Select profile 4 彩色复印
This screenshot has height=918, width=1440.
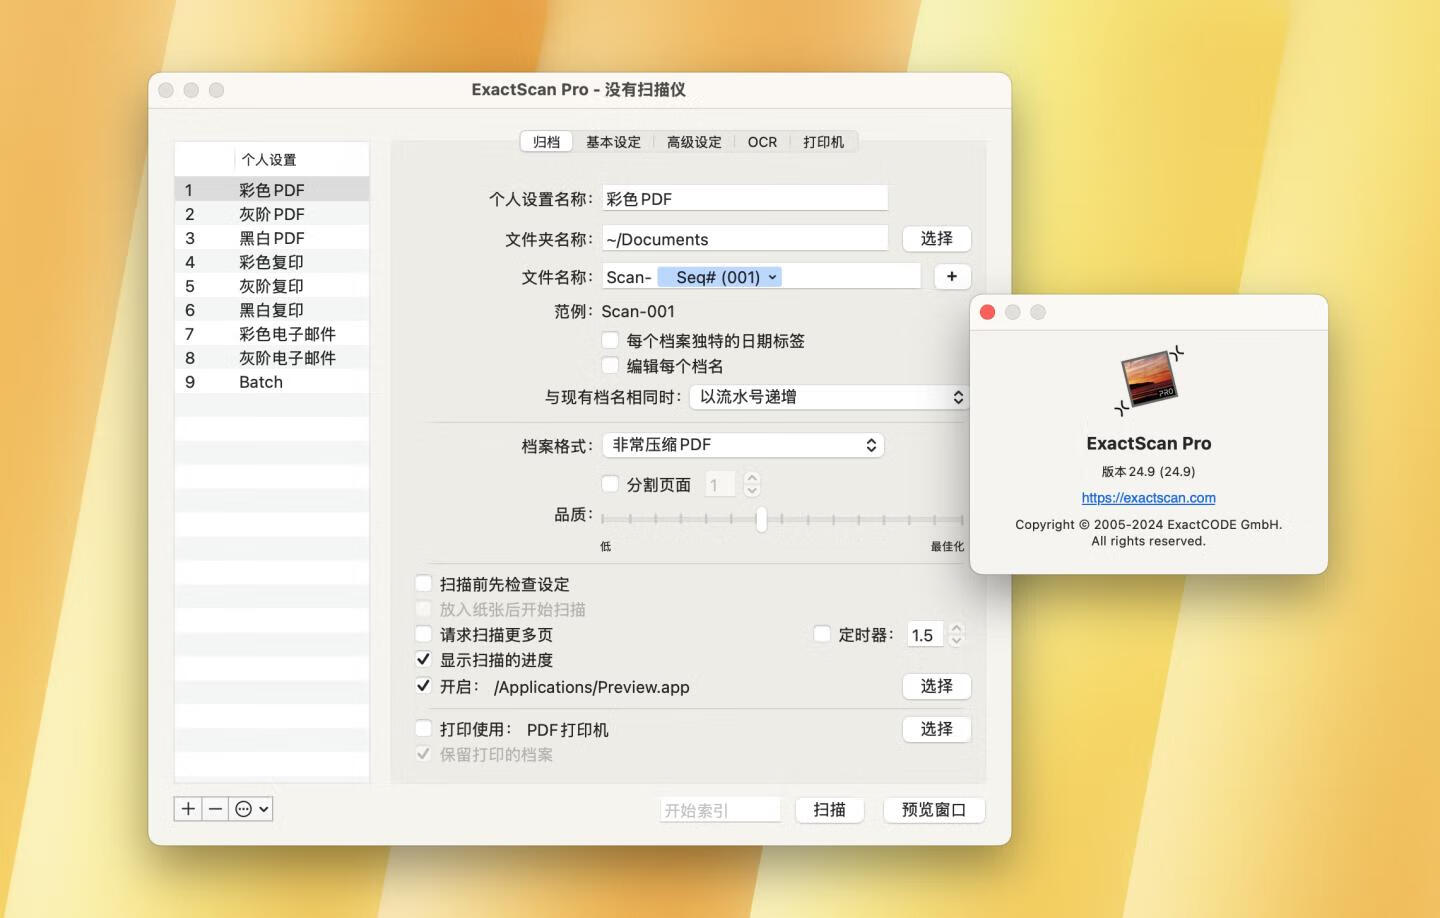tap(272, 262)
